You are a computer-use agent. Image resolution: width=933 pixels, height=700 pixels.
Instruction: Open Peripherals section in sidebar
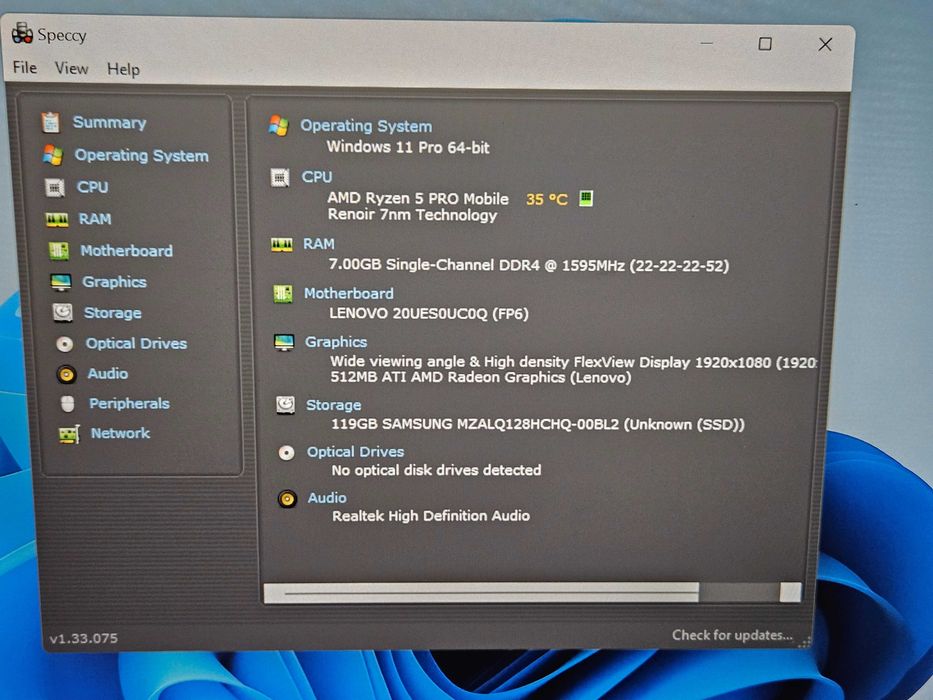coord(130,404)
